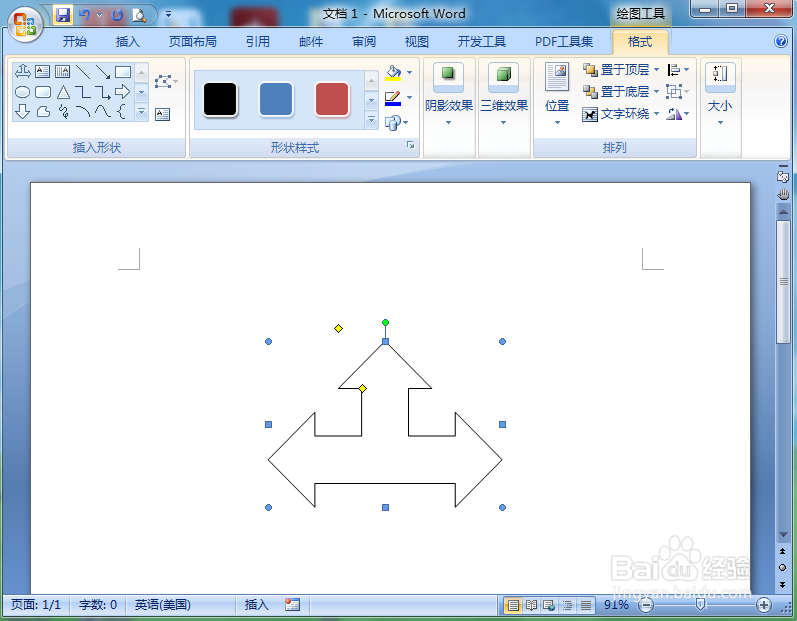The image size is (797, 621).
Task: Open 文字环绕 text wrapping menu
Action: tap(621, 114)
